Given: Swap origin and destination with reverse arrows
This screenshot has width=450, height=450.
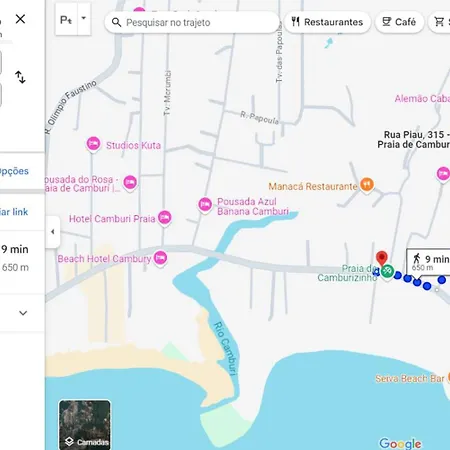Looking at the screenshot, I should click(20, 77).
